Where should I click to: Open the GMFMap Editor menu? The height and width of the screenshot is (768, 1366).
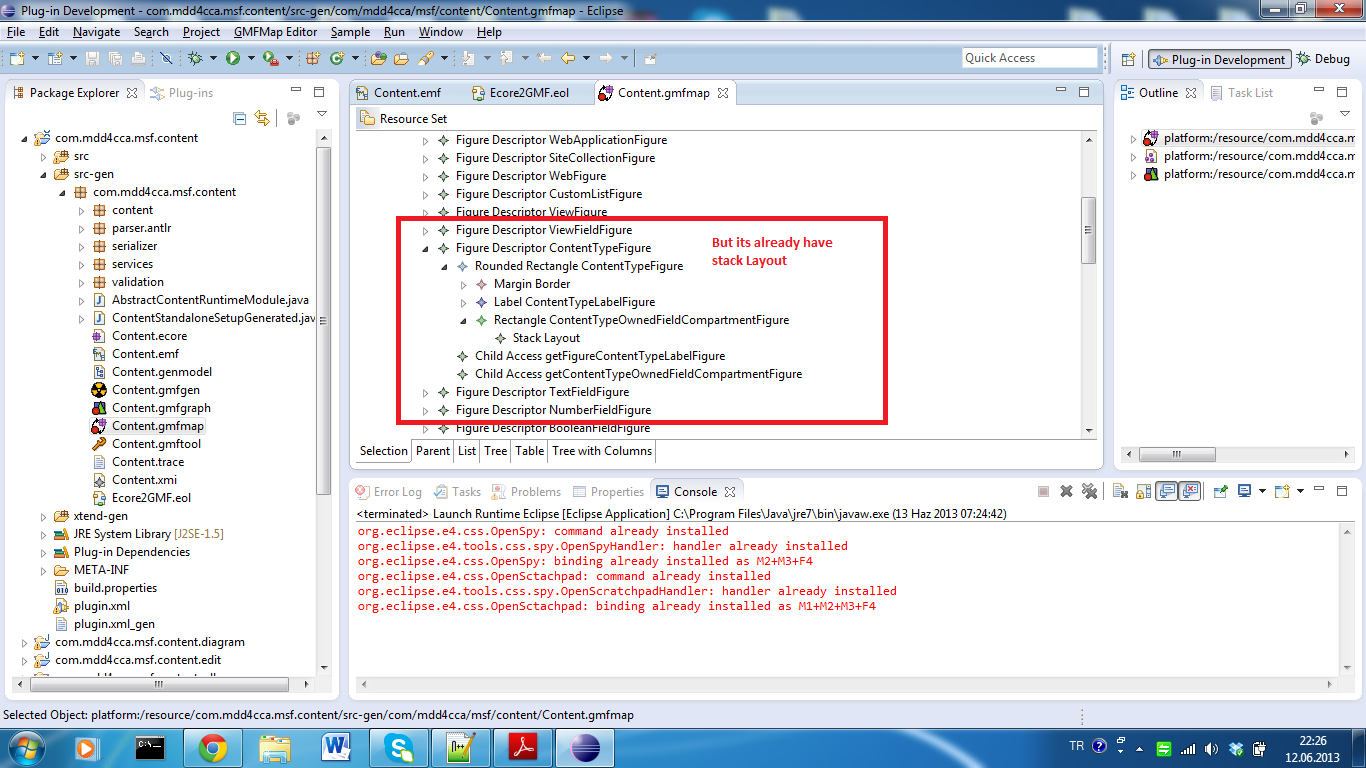click(275, 32)
